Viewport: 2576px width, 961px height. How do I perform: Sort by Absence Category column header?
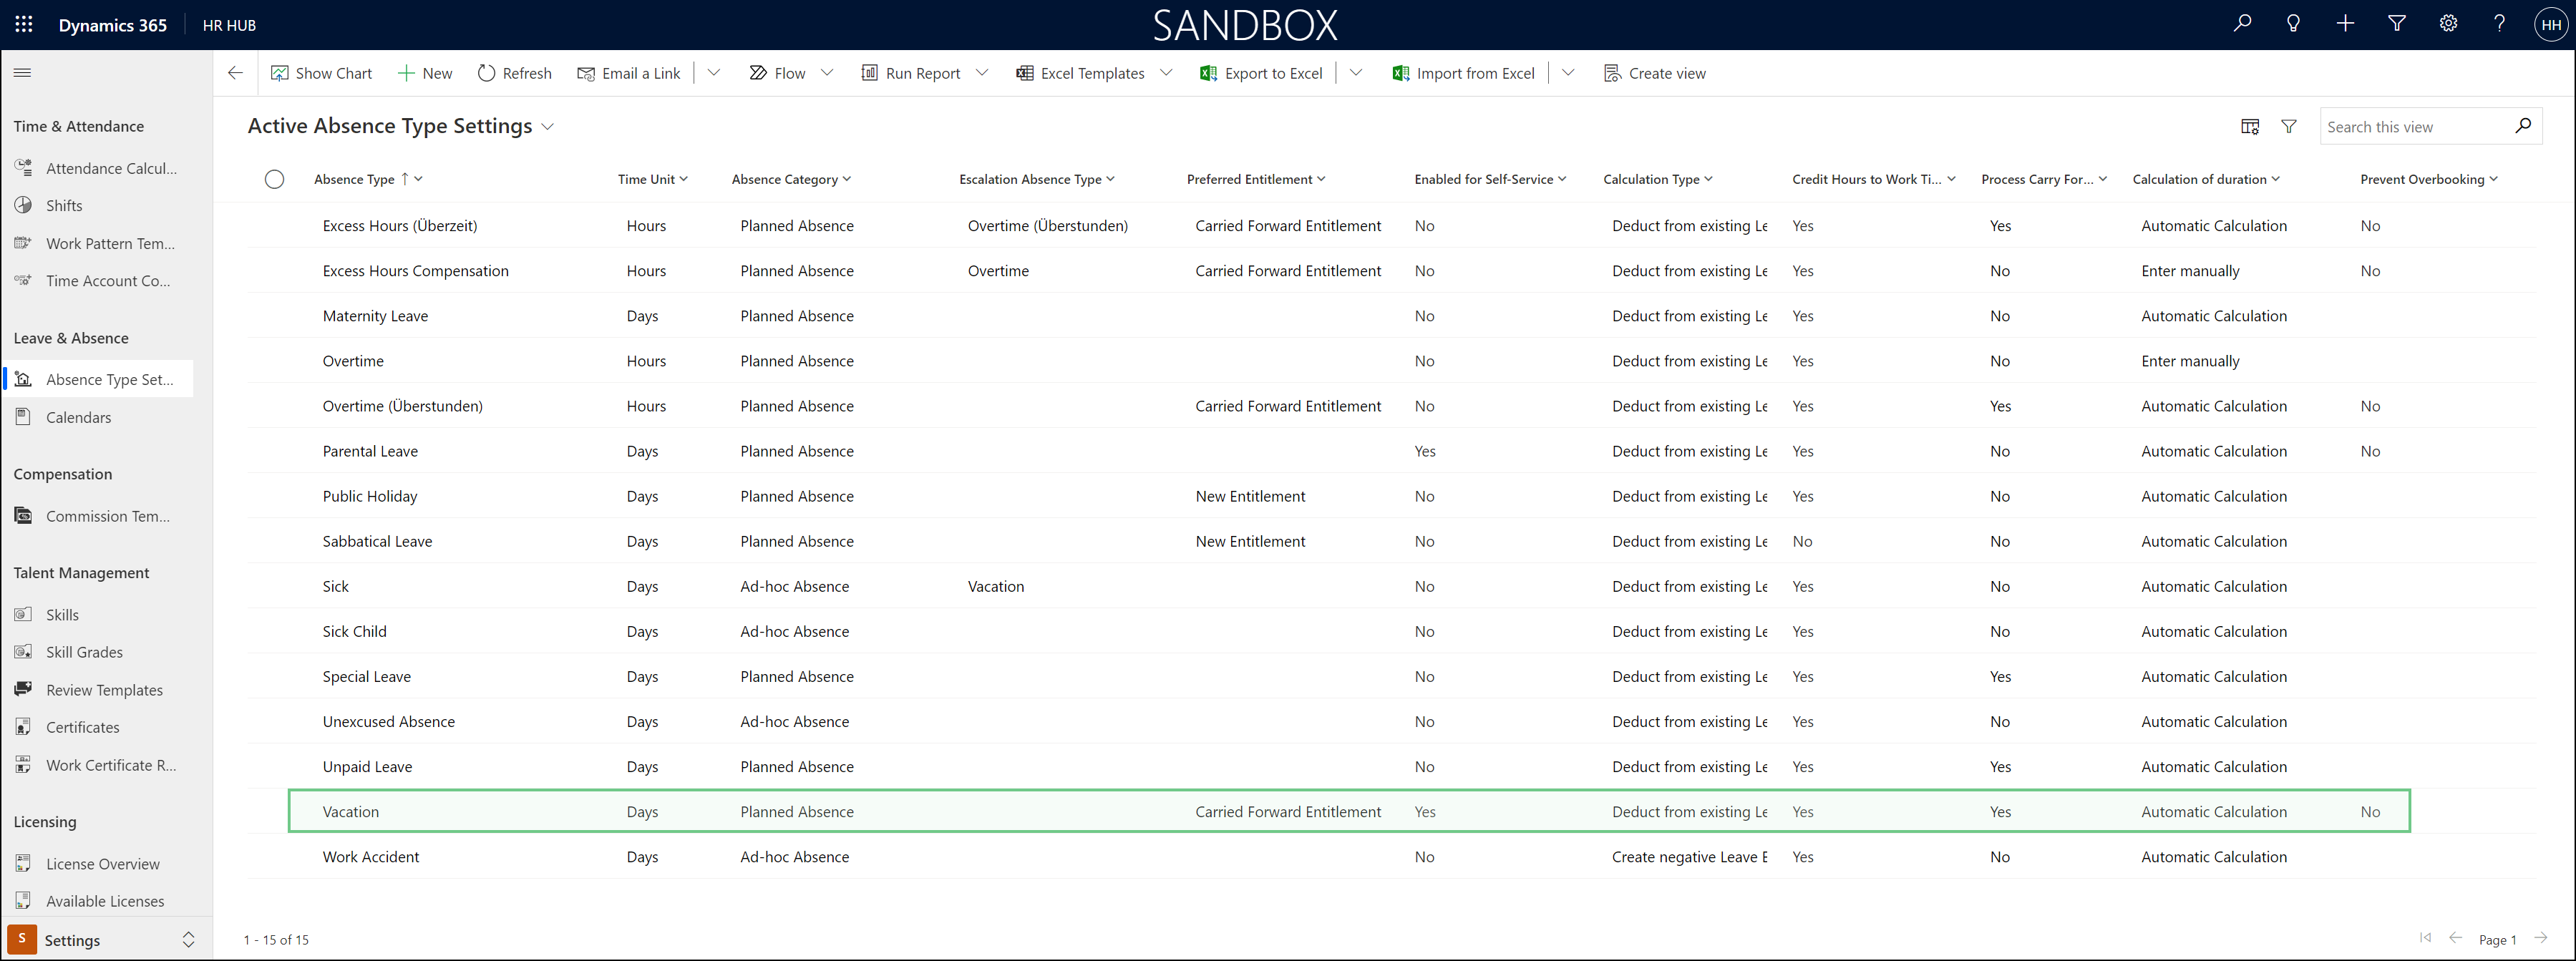coord(785,180)
